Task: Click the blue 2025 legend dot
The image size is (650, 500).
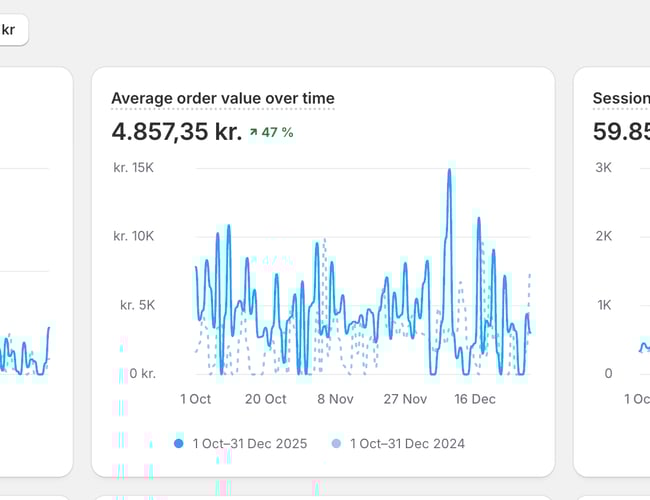Action: point(178,443)
